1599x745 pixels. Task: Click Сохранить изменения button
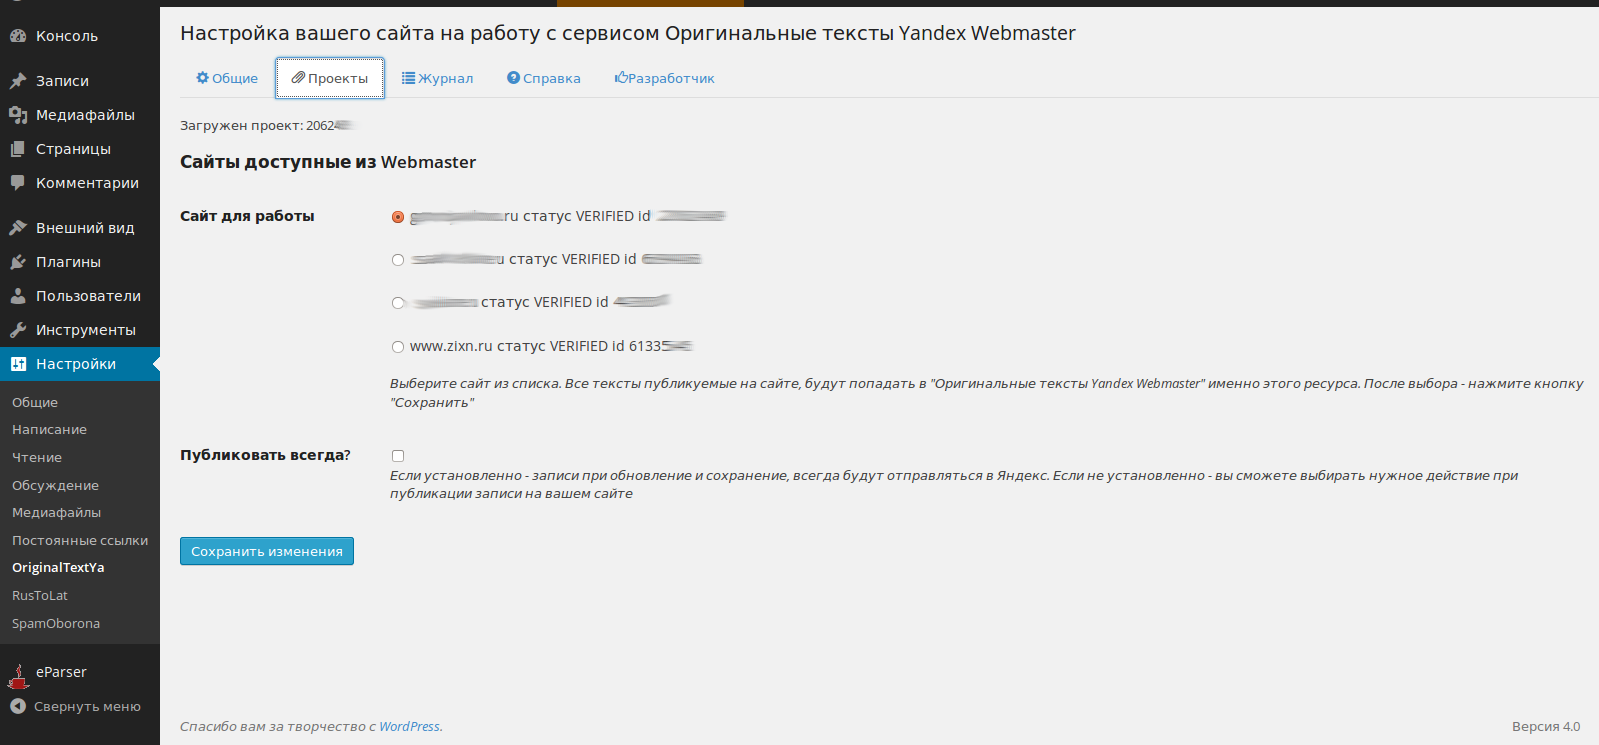tap(267, 551)
